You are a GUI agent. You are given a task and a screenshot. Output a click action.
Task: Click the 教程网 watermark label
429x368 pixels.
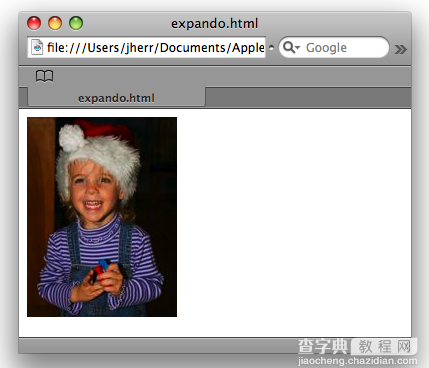pos(385,347)
